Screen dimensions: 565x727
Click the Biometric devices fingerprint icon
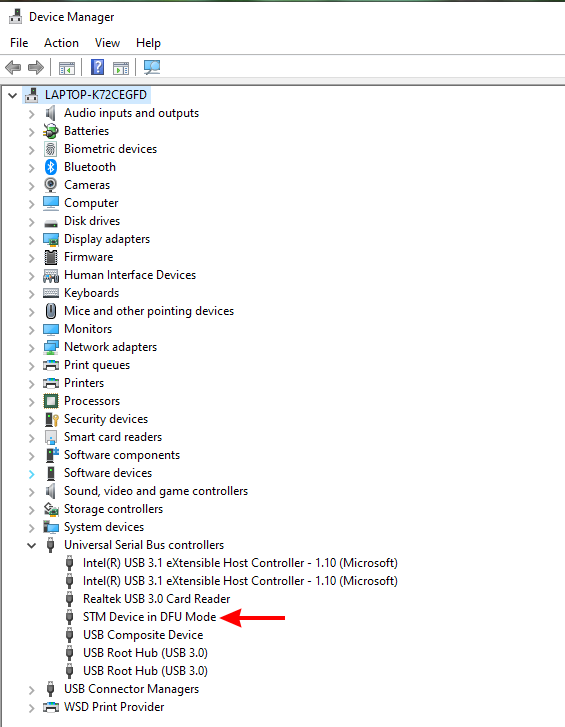click(x=51, y=149)
